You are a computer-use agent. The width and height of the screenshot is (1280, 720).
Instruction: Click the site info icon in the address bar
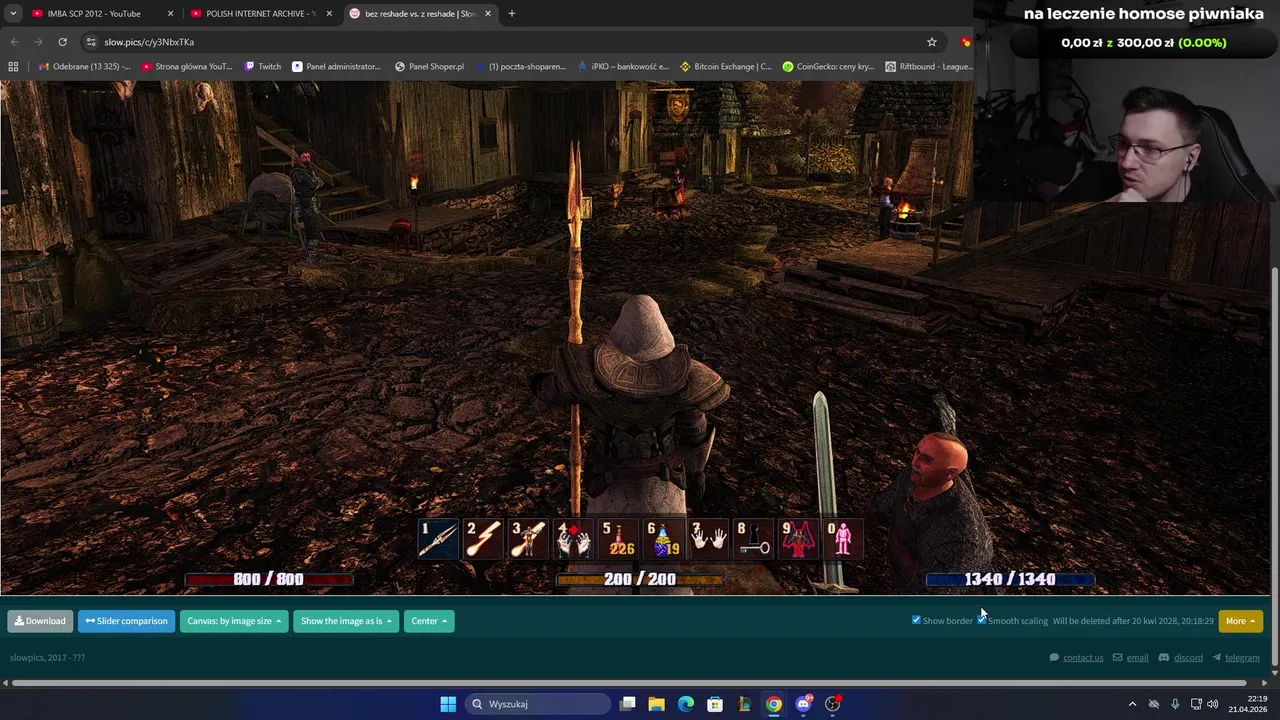point(91,42)
